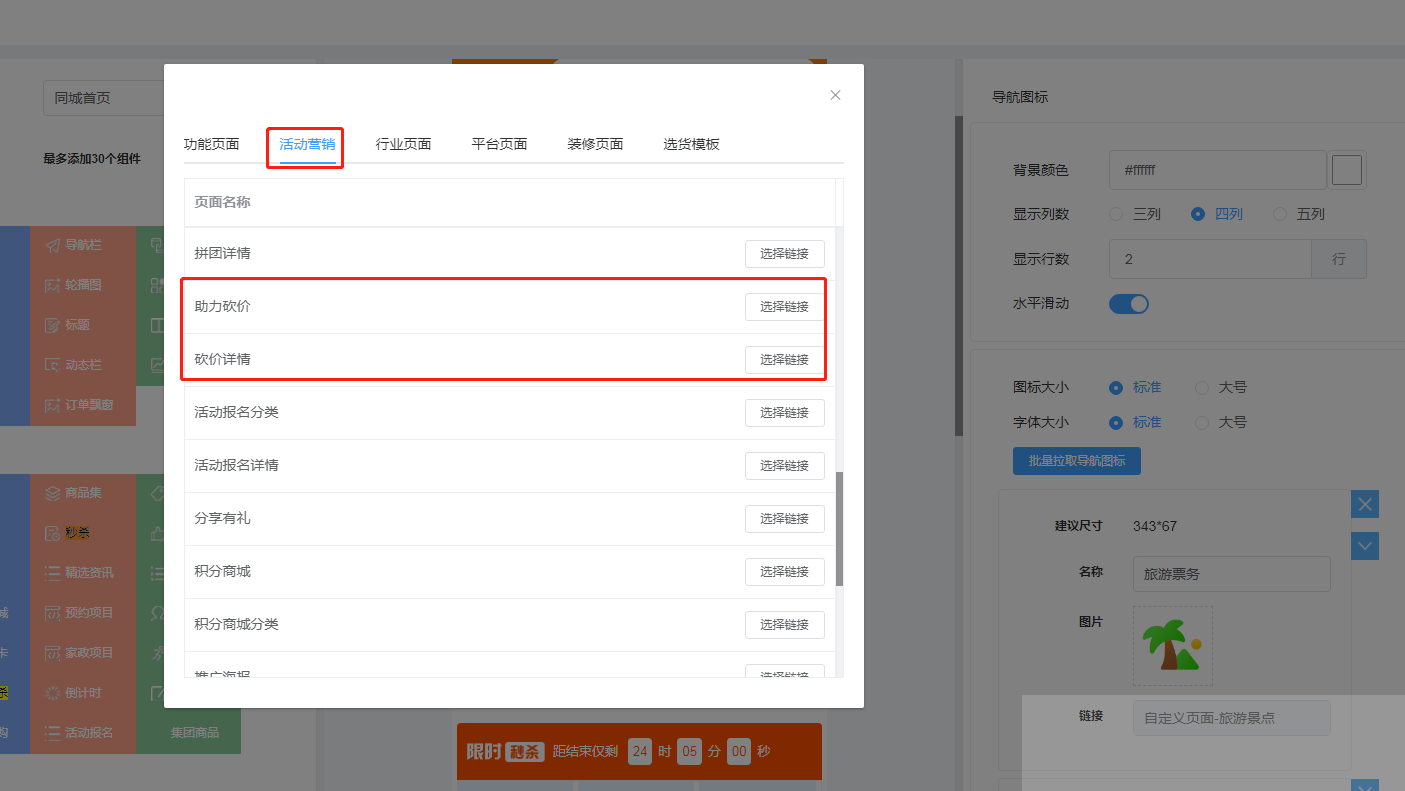Choose link for 积分商城分类
The image size is (1405, 791).
pyautogui.click(x=784, y=625)
